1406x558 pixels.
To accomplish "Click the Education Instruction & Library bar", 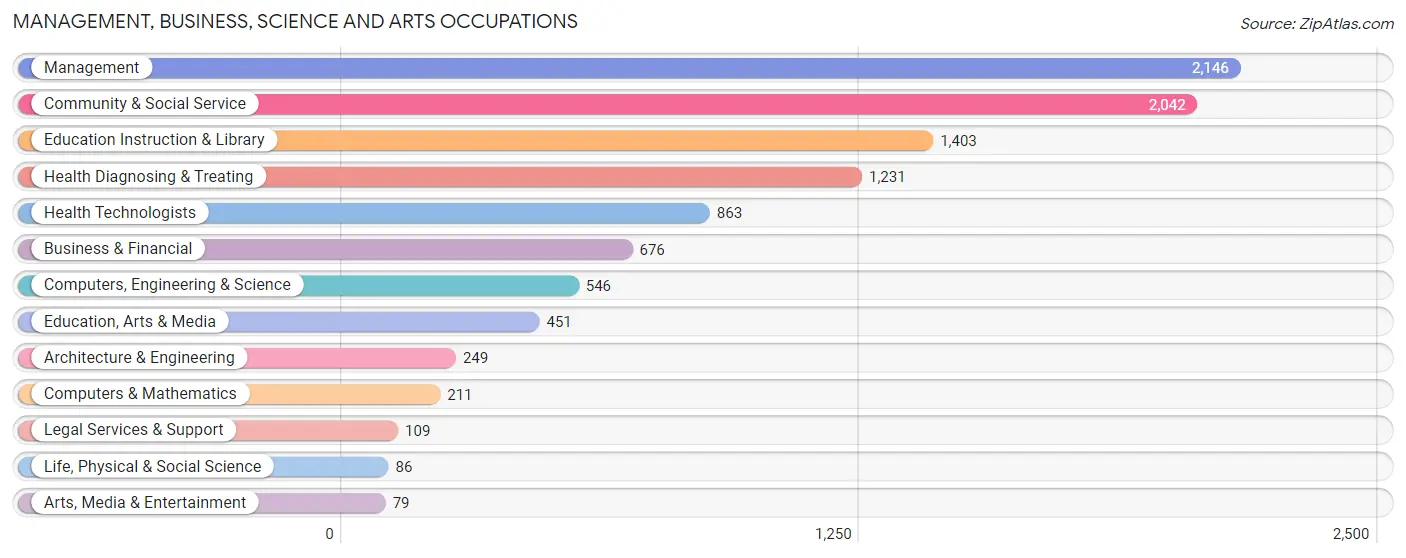I will coord(475,140).
